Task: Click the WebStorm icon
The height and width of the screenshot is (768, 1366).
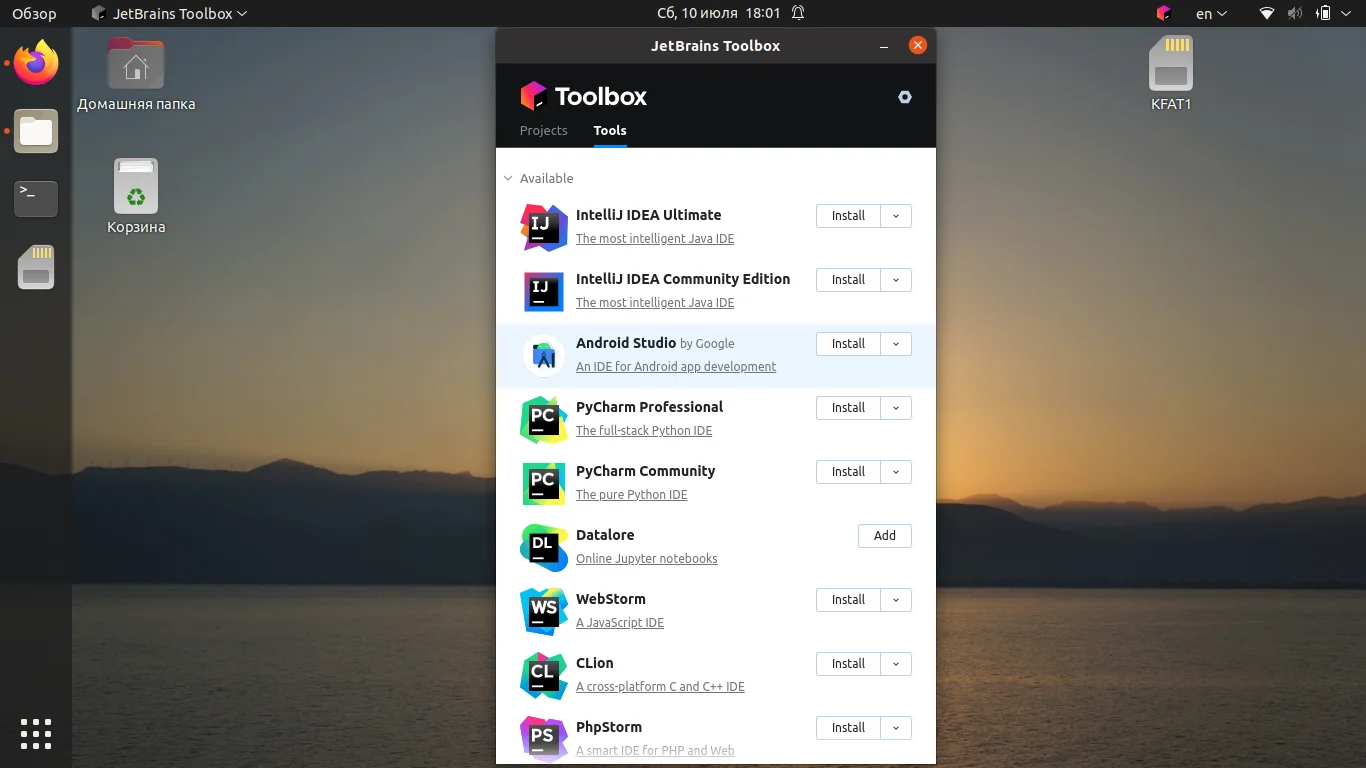Action: 544,611
